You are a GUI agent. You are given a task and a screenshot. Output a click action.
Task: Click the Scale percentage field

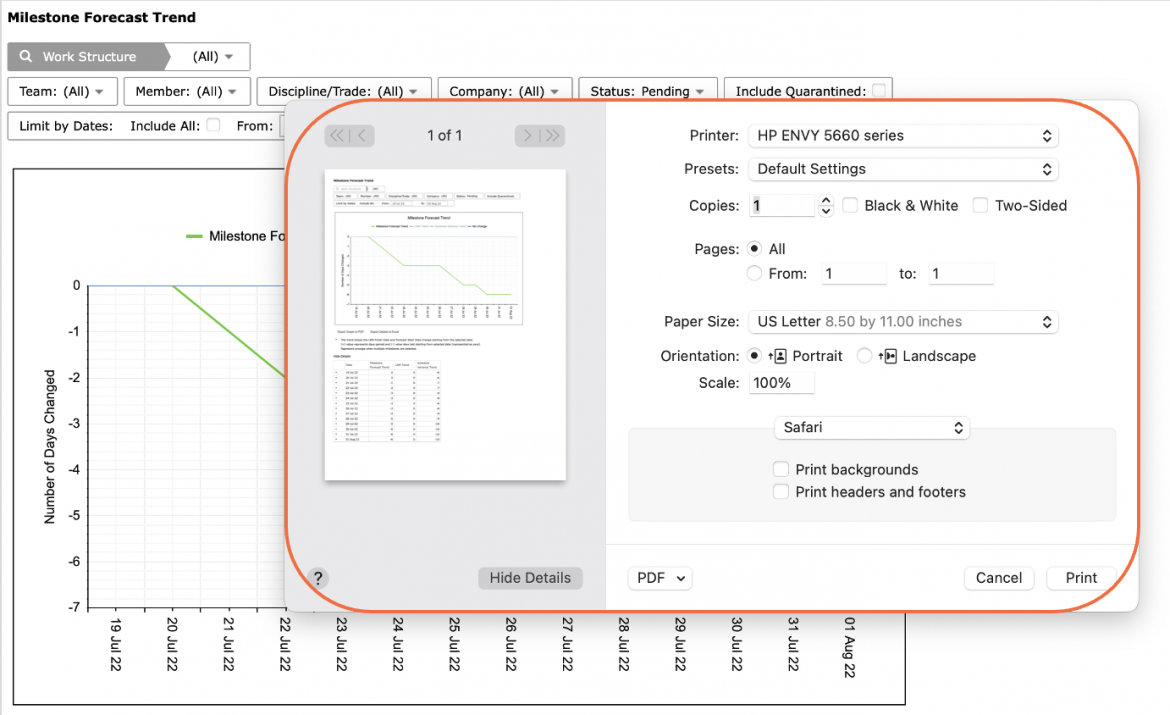781,383
